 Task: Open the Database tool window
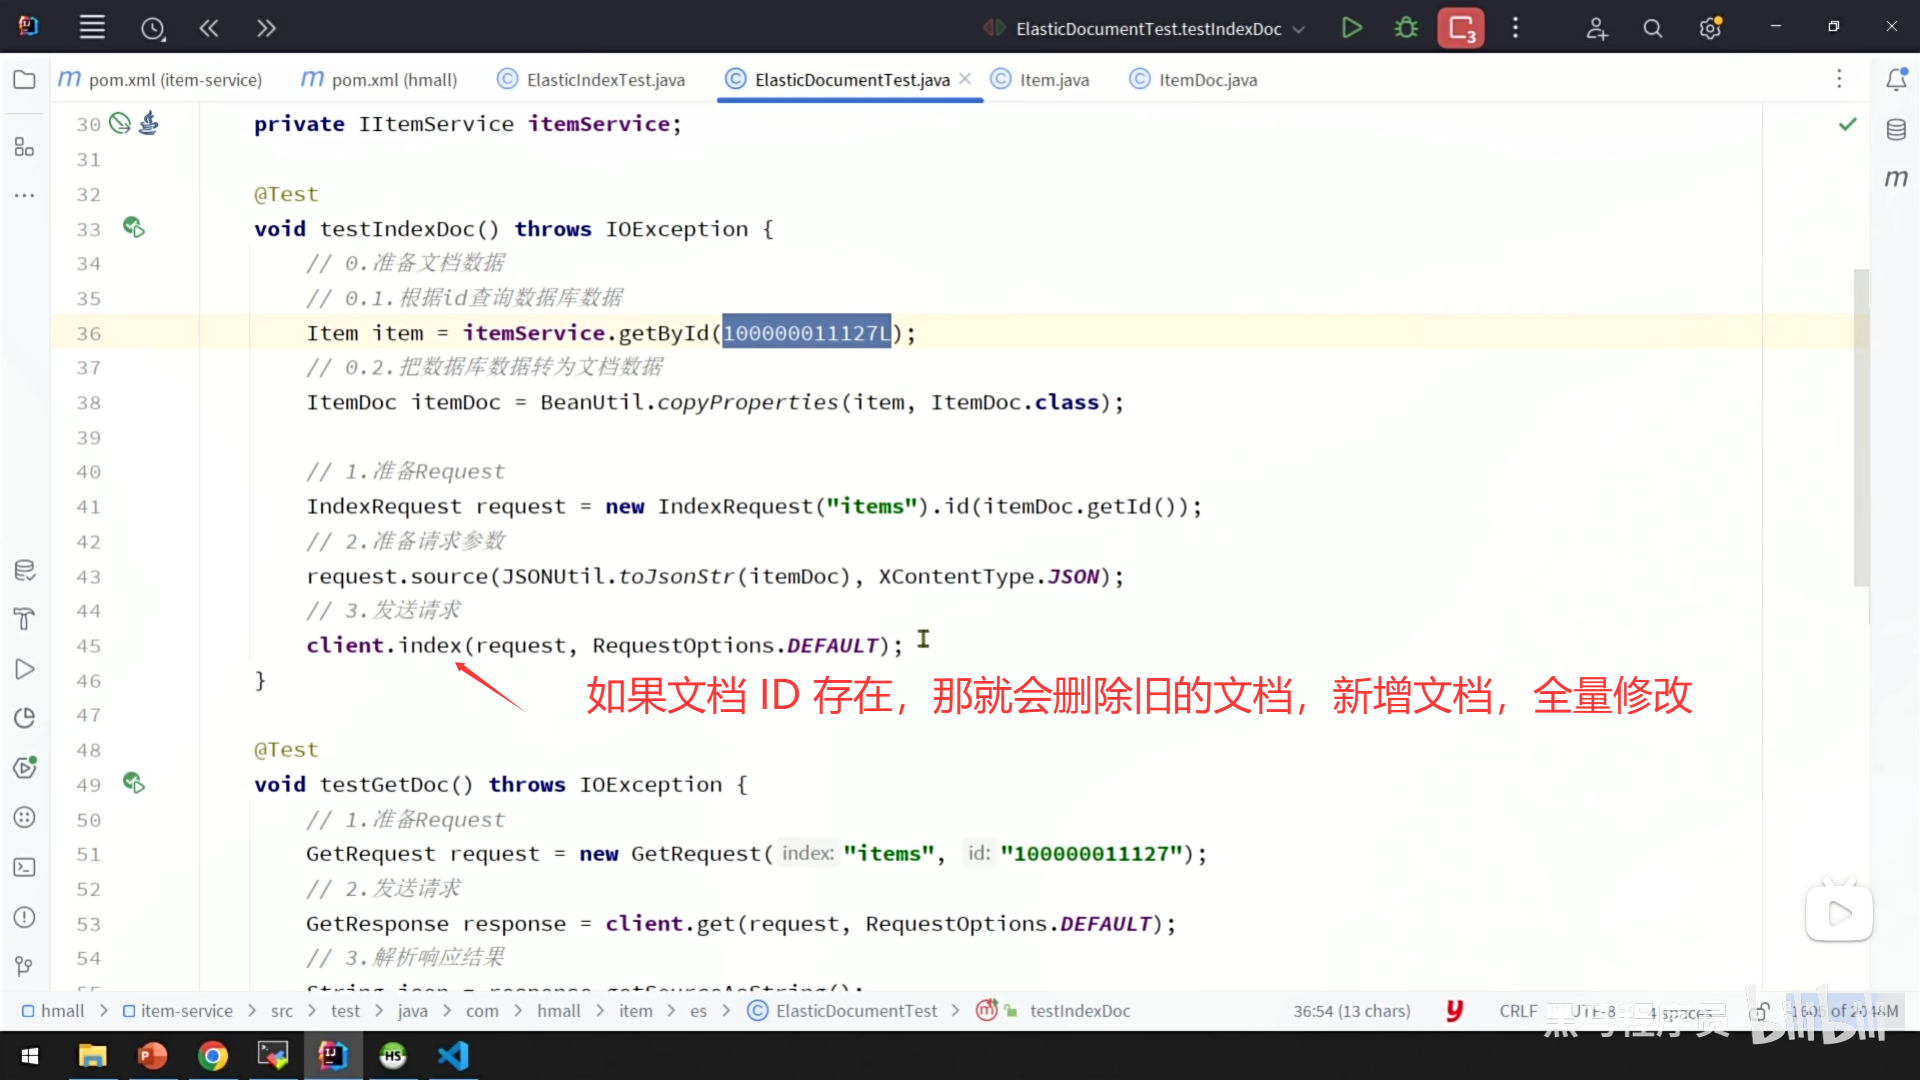tap(1896, 129)
